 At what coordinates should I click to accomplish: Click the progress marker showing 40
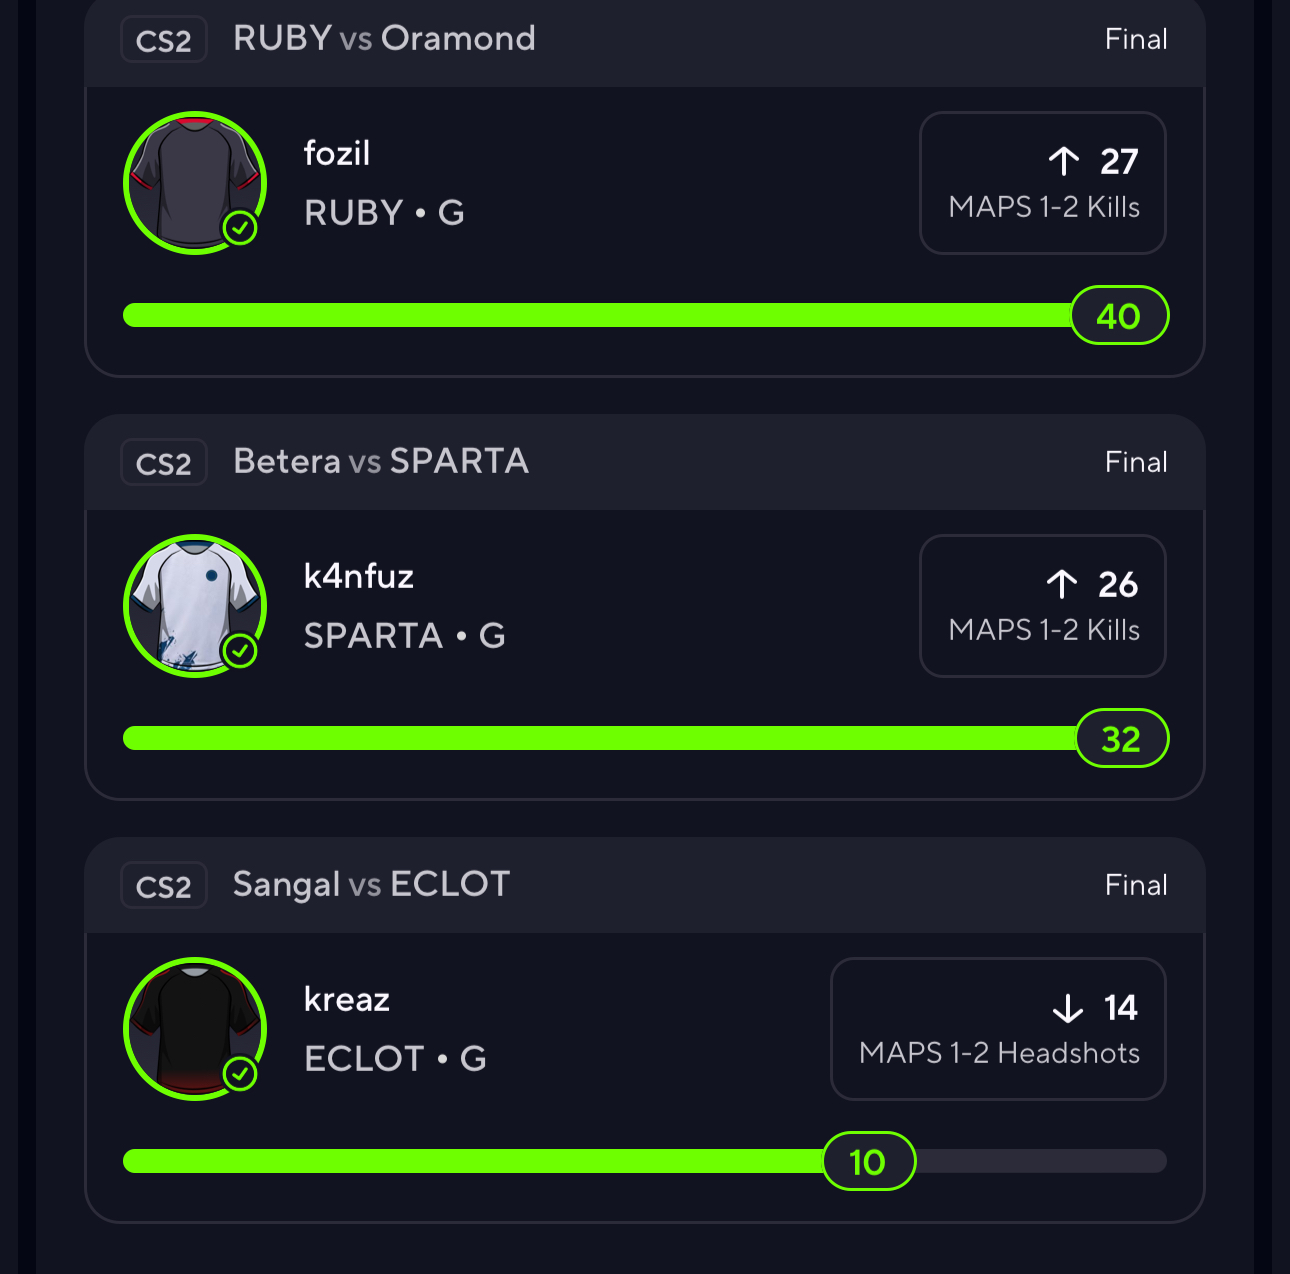point(1119,316)
